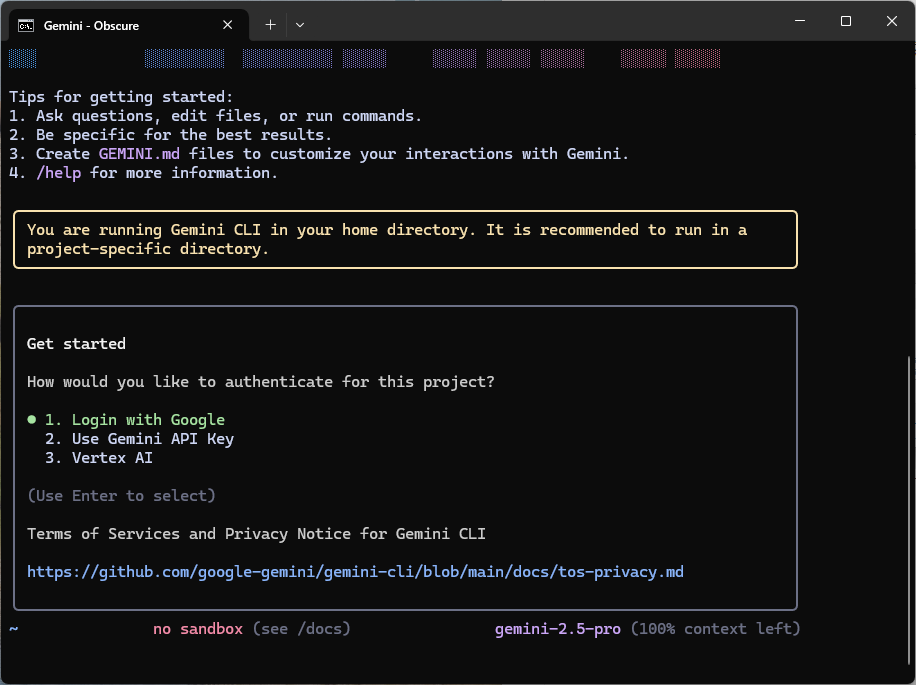916x685 pixels.
Task: Click tip 1 about asking questions
Action: pos(215,116)
